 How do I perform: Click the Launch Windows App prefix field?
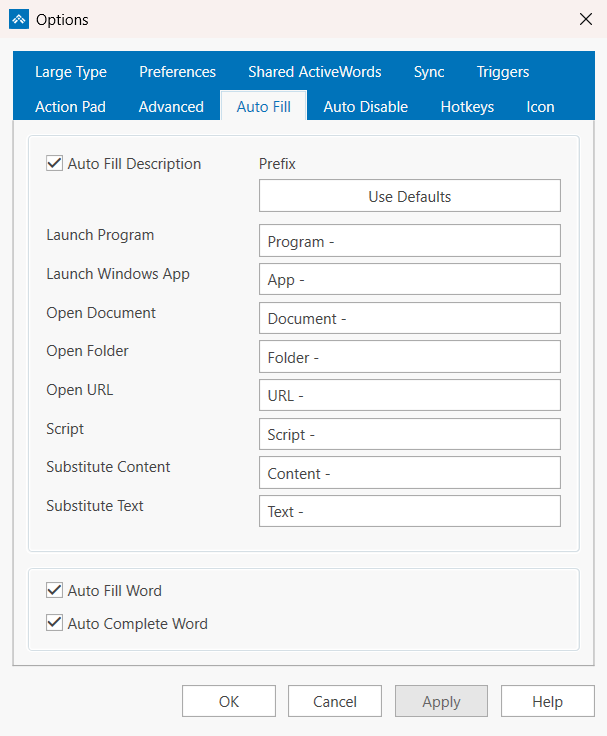[x=410, y=279]
